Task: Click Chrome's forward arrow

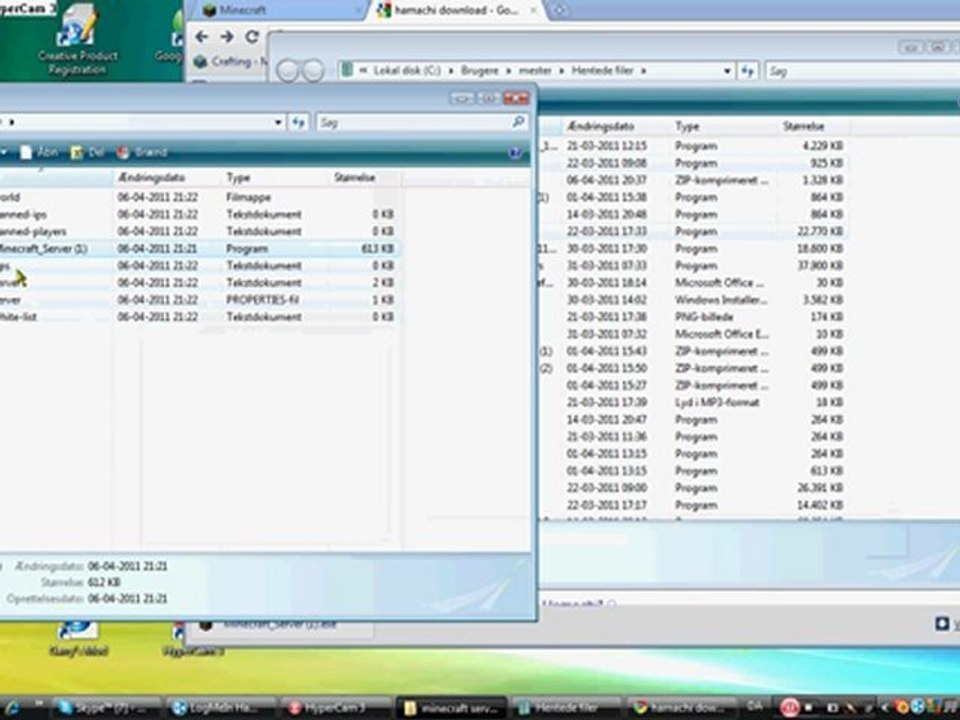Action: (227, 37)
